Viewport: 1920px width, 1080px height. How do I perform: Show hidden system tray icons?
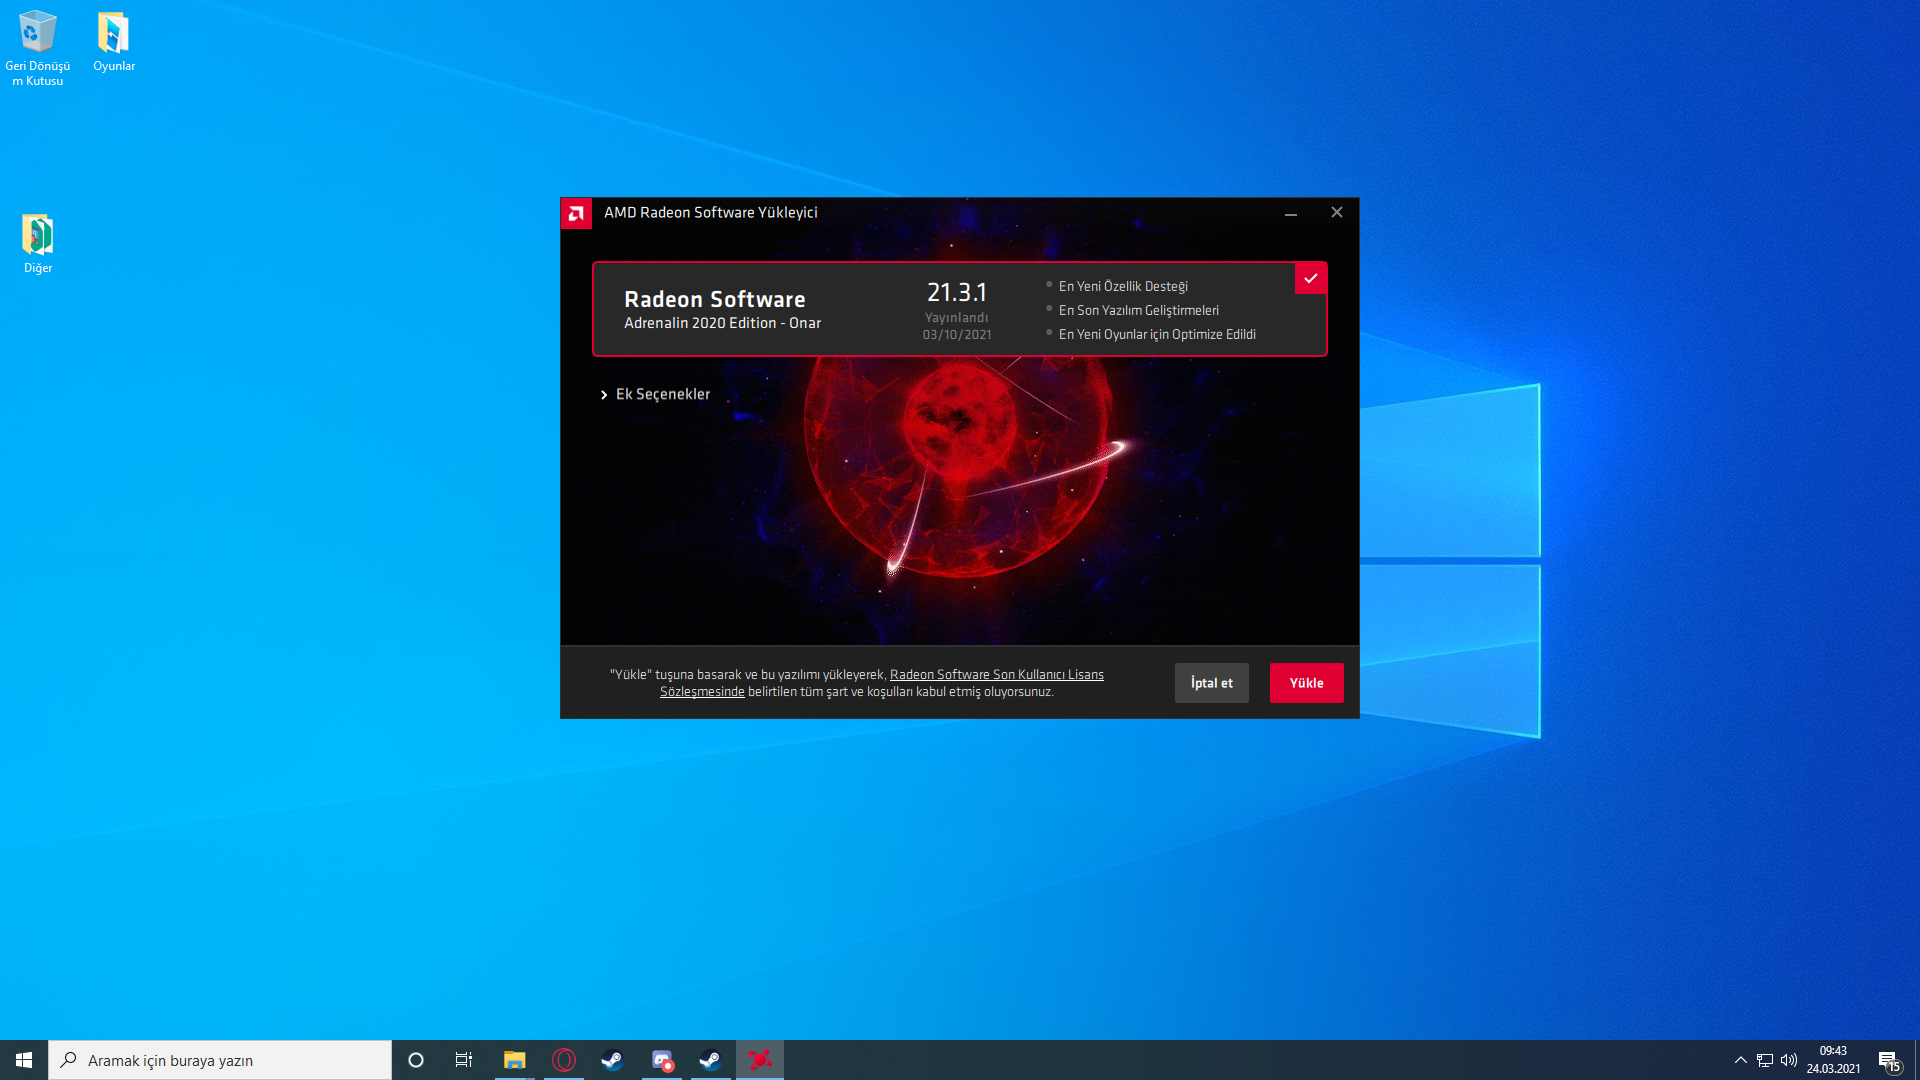click(1740, 1060)
